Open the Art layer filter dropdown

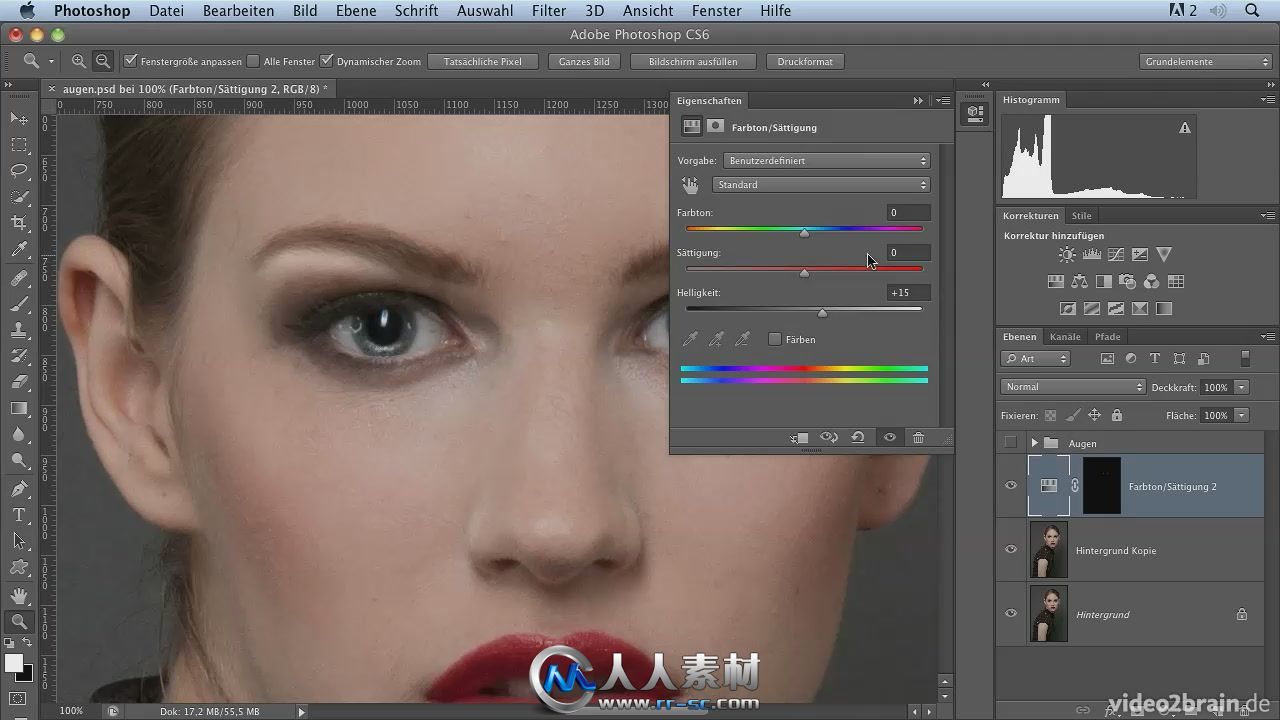[1036, 358]
